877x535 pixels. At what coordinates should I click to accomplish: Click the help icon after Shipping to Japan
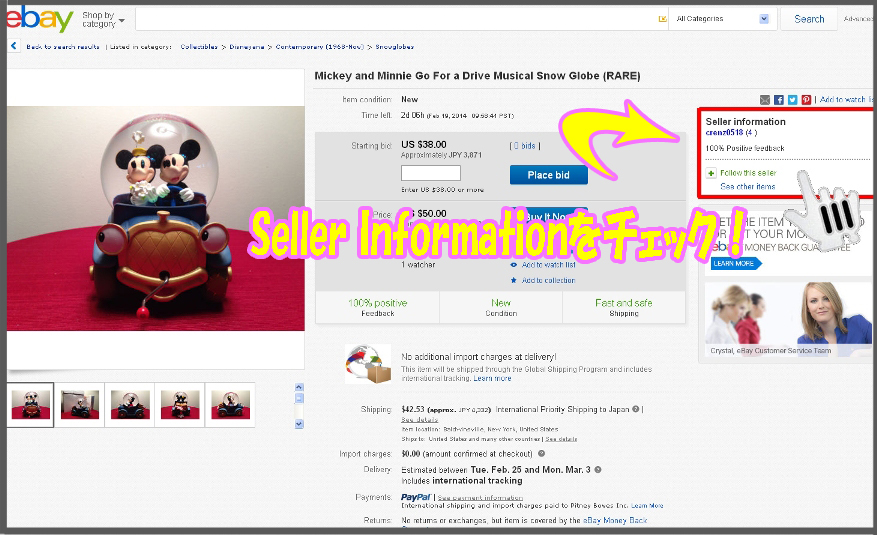pyautogui.click(x=635, y=409)
